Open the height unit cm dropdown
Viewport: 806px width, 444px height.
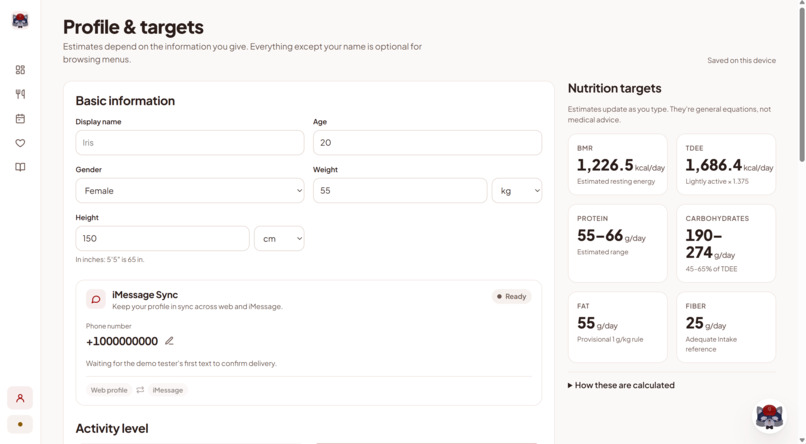[279, 238]
